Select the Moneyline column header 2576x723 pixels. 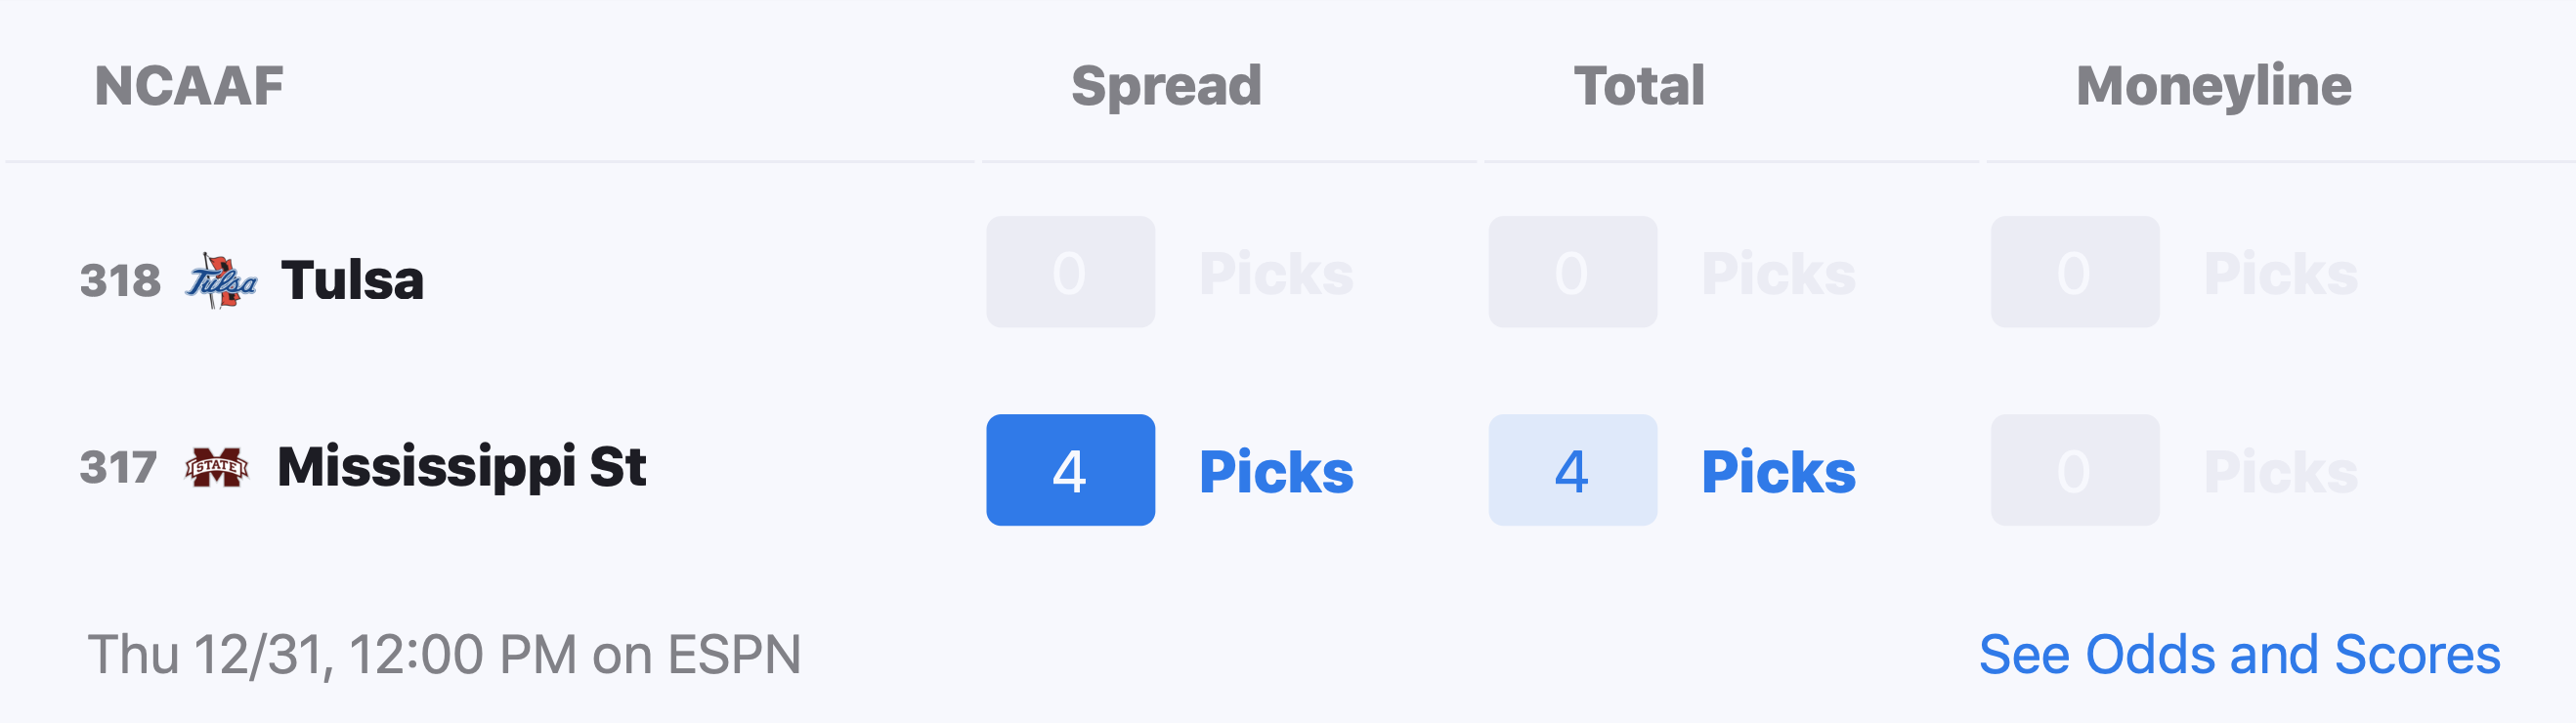pos(2213,87)
